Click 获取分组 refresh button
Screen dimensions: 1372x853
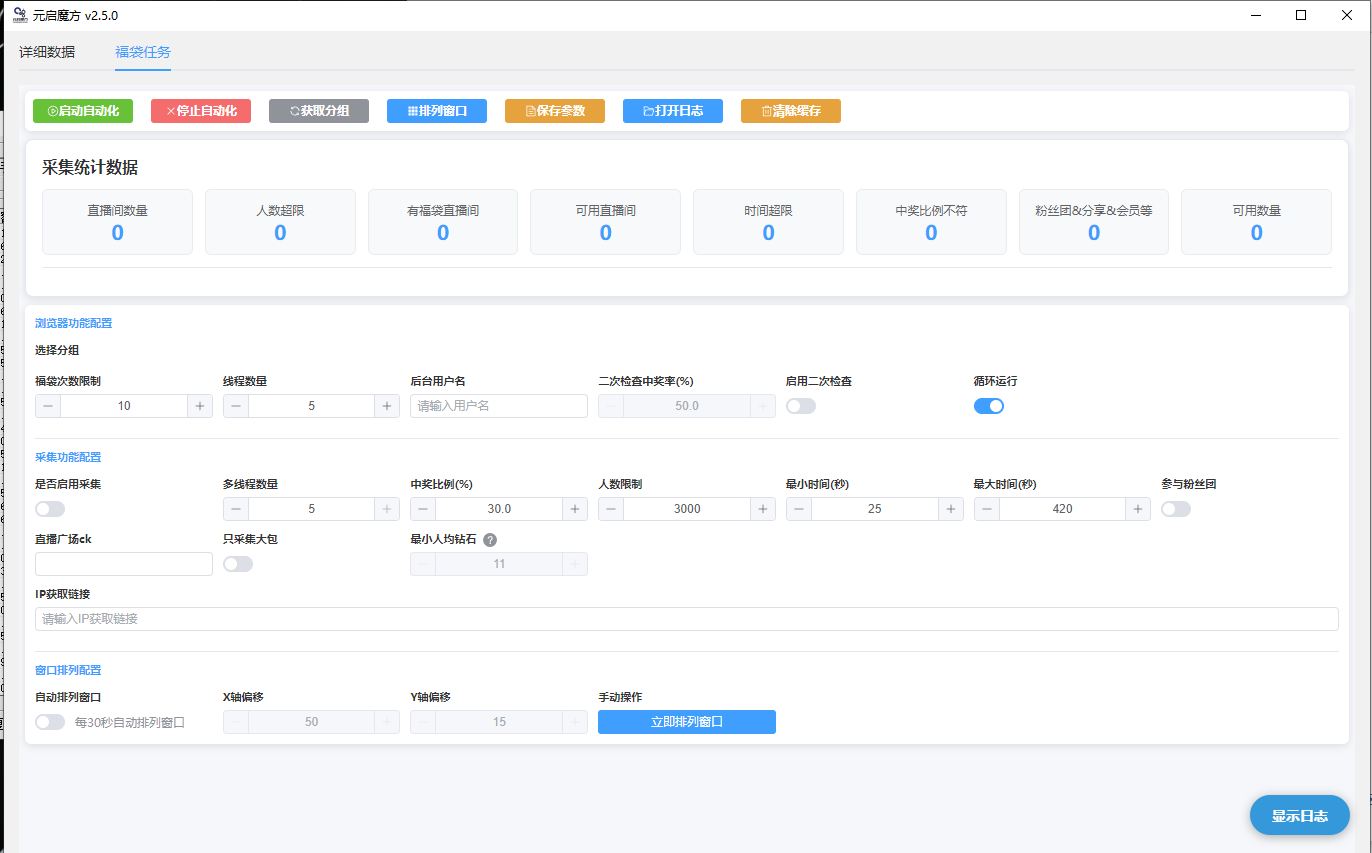point(319,111)
